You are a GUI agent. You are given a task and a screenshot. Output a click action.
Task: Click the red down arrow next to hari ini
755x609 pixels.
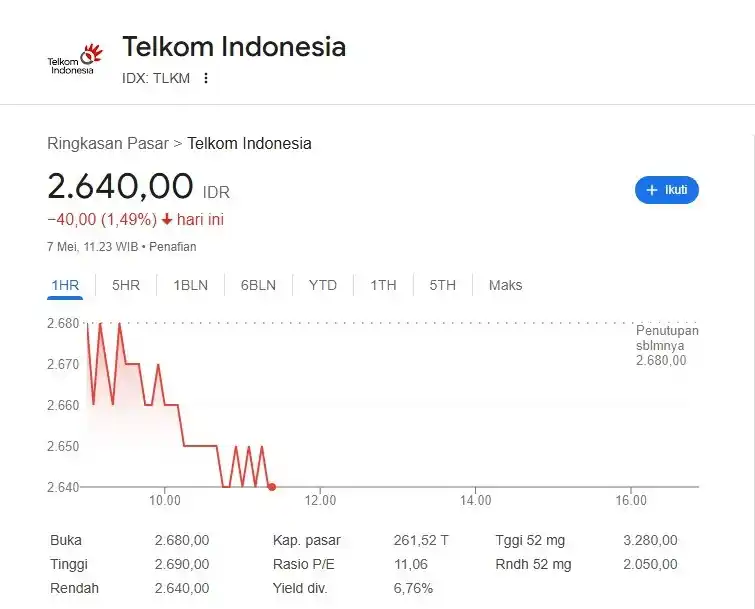point(167,219)
